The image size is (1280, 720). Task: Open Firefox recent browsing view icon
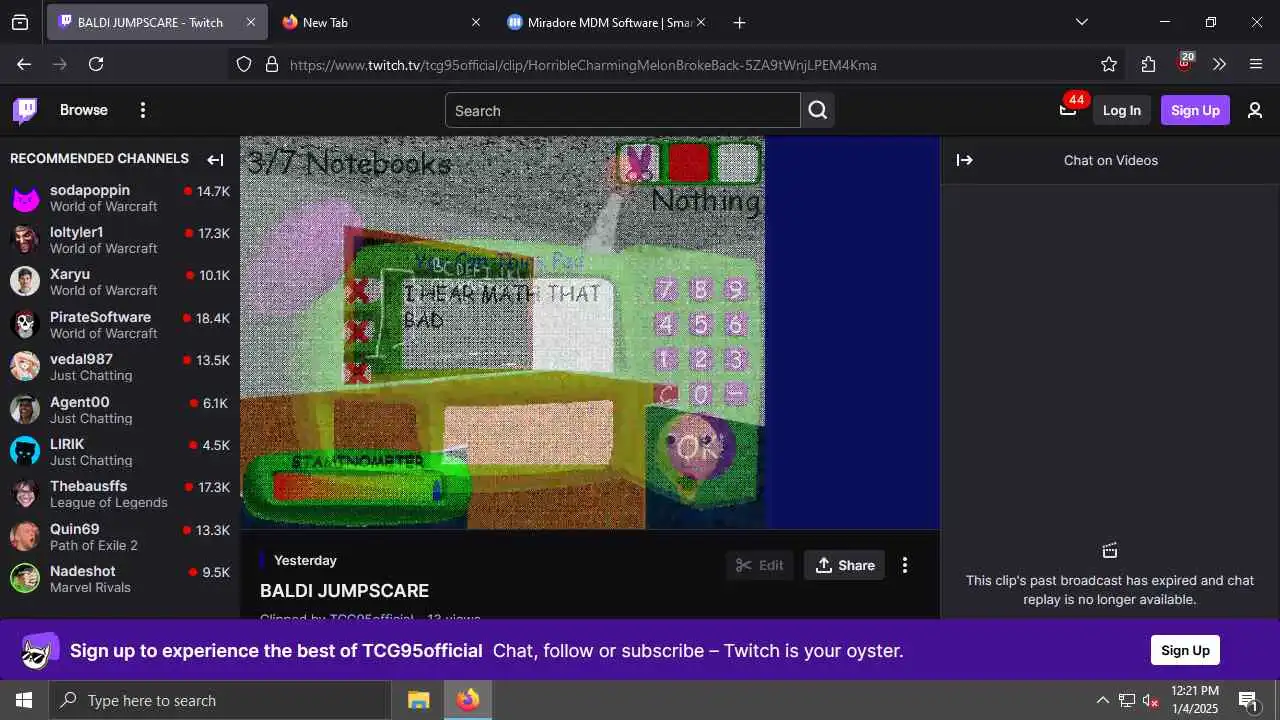point(20,22)
